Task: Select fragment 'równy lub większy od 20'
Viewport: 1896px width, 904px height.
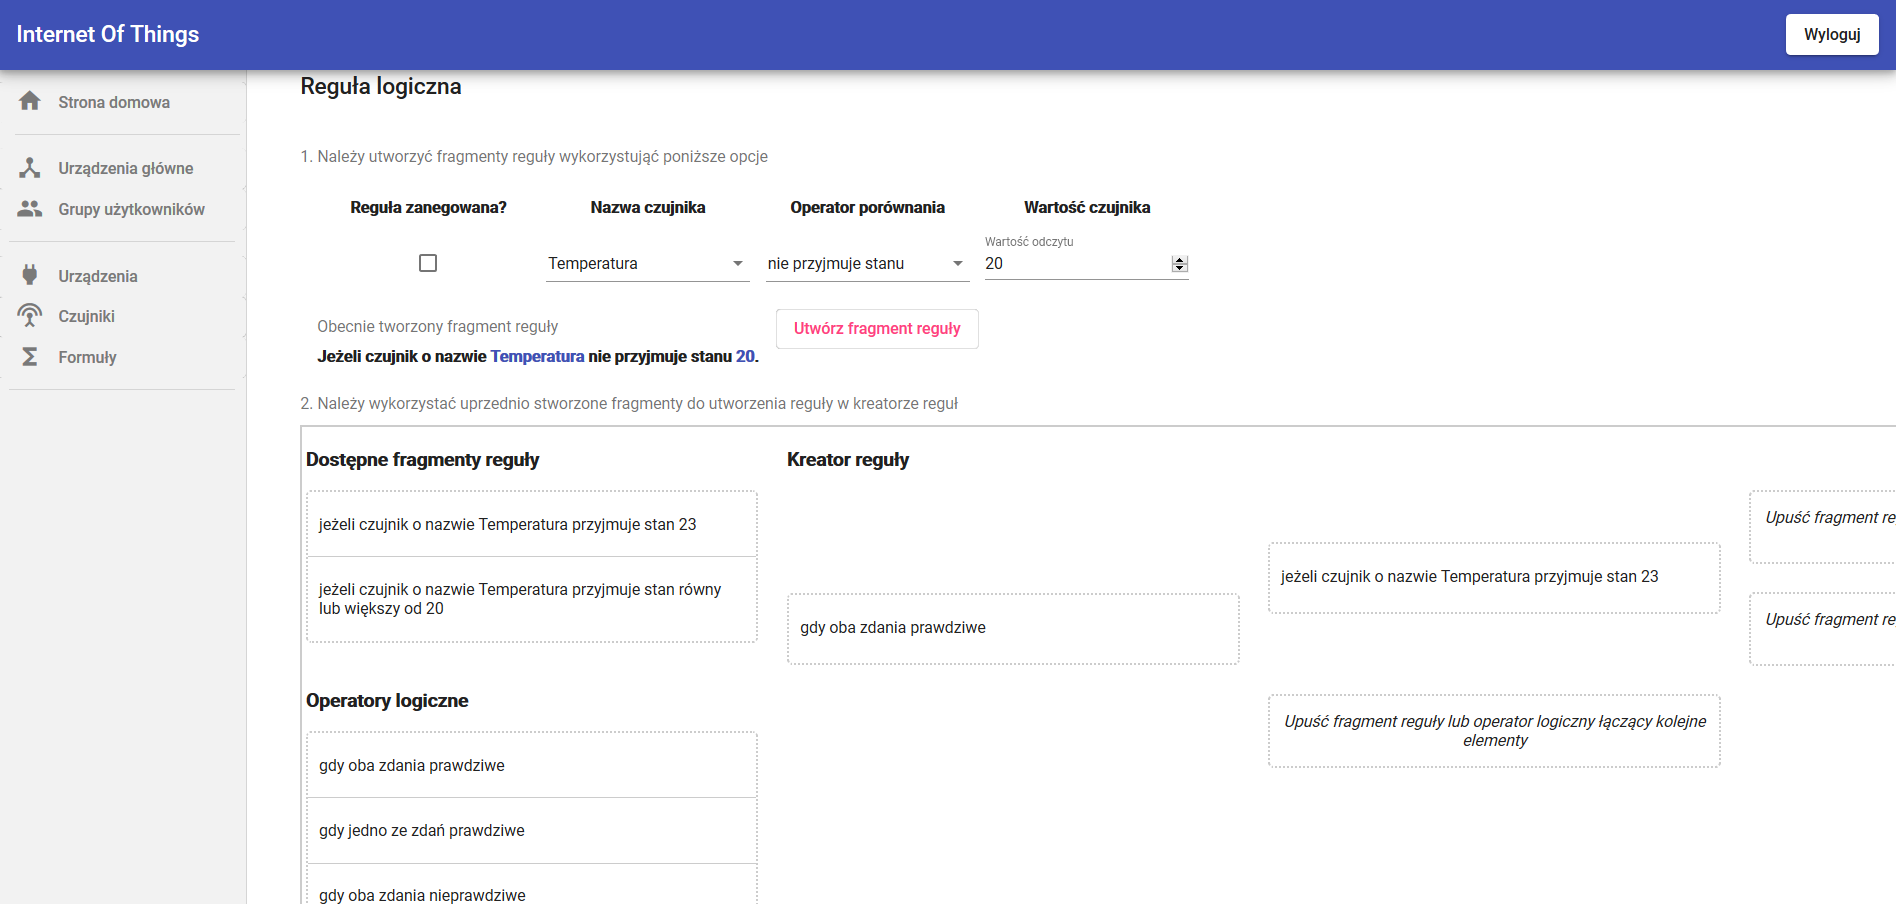Action: (532, 599)
